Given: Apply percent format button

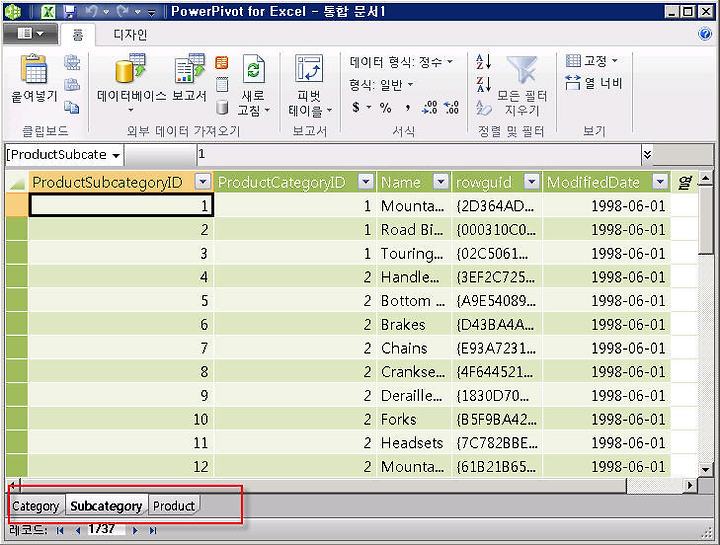Looking at the screenshot, I should 385,108.
